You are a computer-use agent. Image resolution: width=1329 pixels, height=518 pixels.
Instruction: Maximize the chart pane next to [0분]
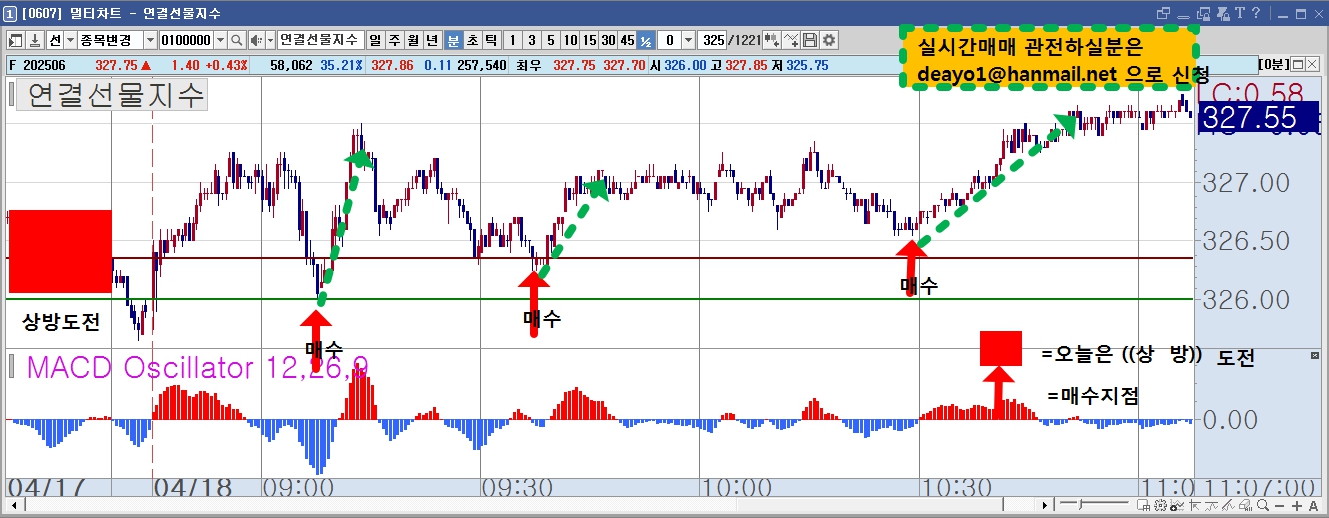tap(1298, 65)
